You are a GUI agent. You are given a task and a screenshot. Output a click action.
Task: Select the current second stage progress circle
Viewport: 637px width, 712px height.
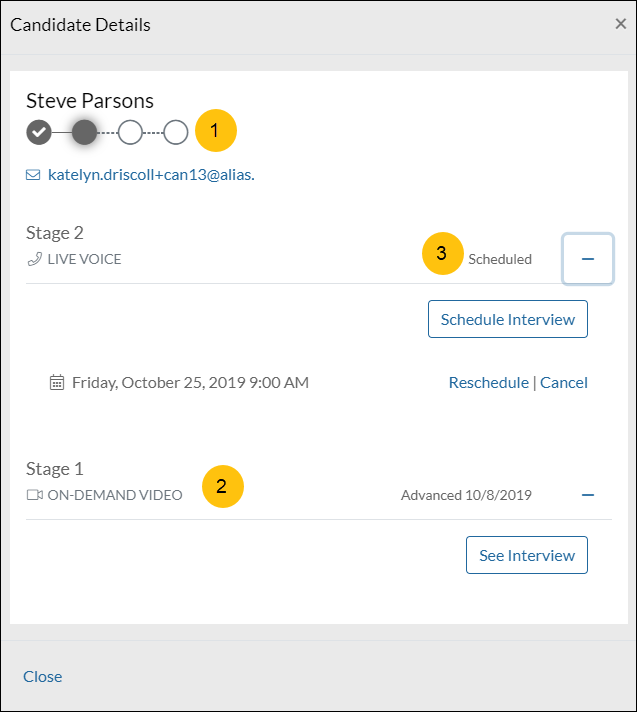coord(85,131)
